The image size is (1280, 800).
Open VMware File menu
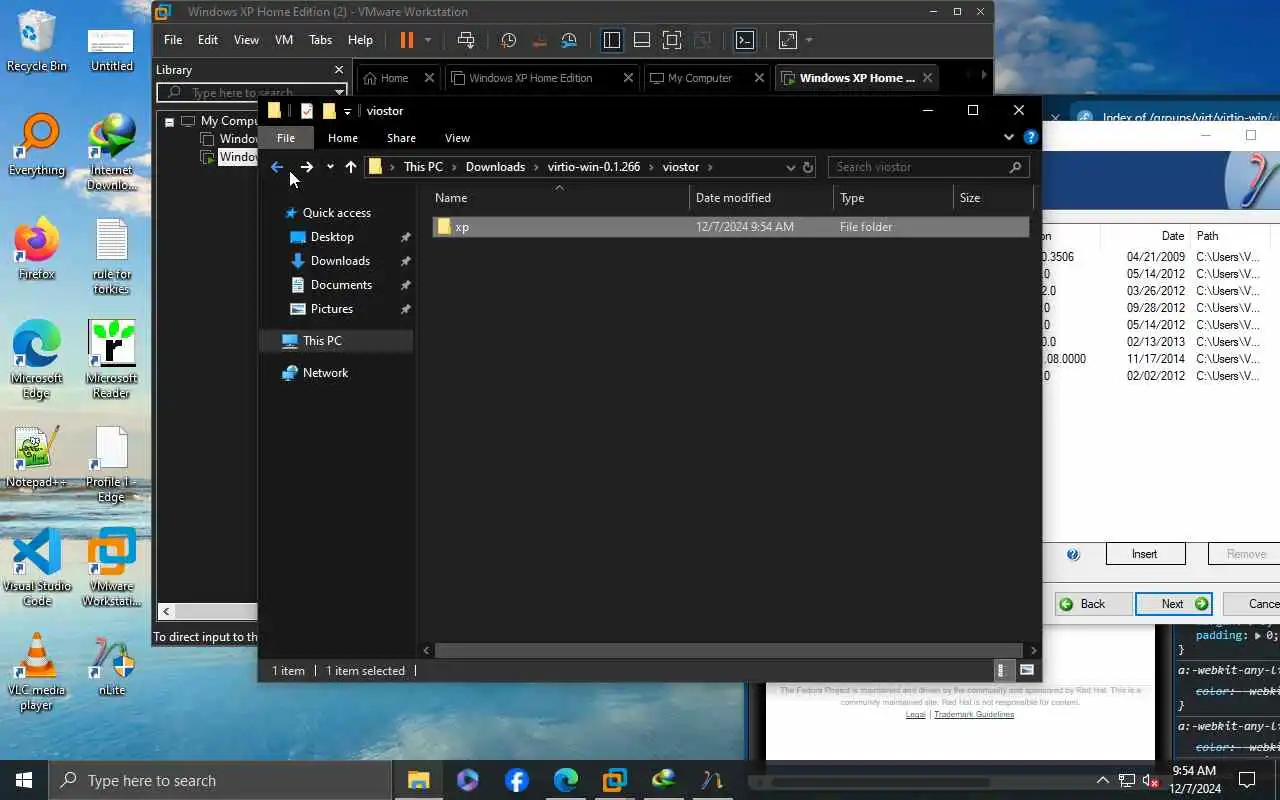173,40
